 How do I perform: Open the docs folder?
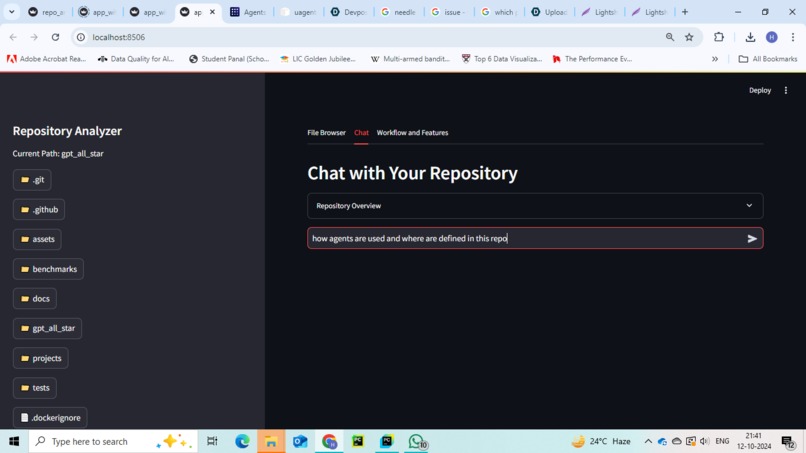[x=35, y=299]
